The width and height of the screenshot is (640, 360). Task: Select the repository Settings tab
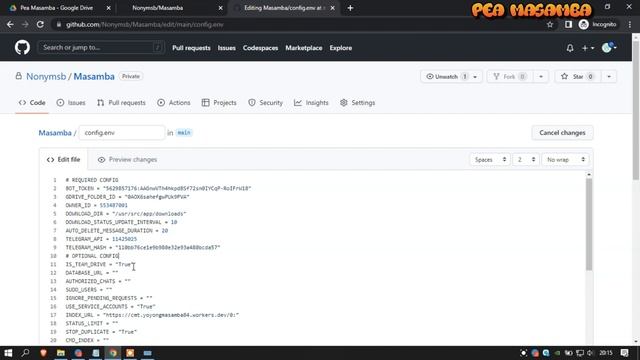tap(358, 103)
